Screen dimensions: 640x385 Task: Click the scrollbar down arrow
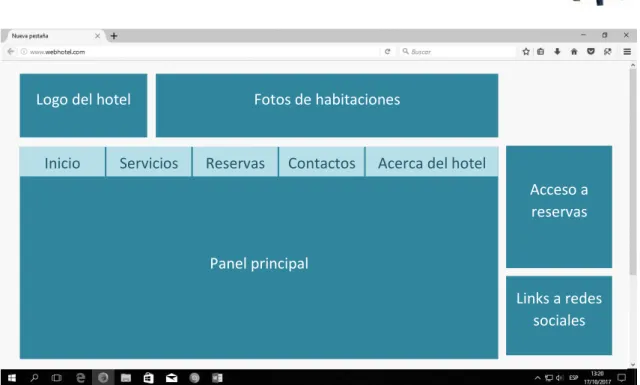[633, 365]
